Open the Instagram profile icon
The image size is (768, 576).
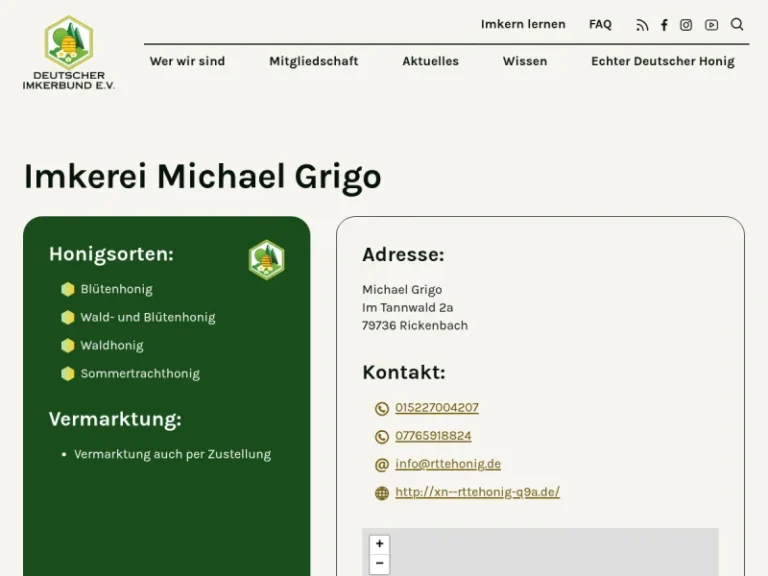(686, 25)
